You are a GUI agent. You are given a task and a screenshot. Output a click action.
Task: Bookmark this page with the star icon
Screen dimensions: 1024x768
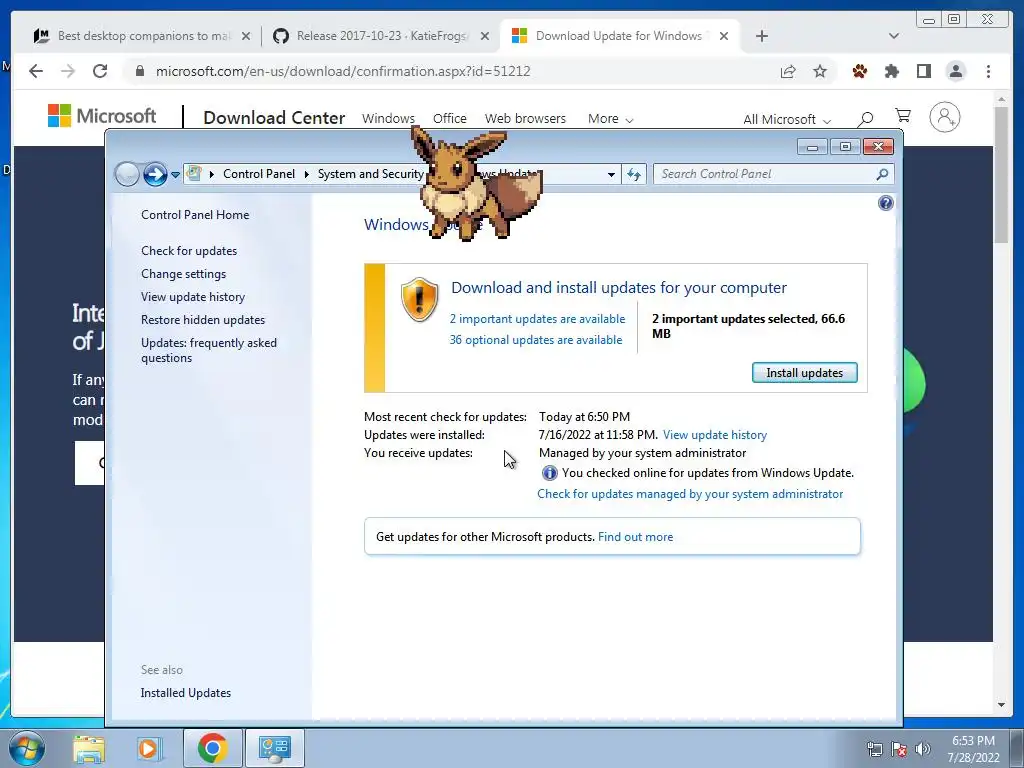click(x=820, y=71)
